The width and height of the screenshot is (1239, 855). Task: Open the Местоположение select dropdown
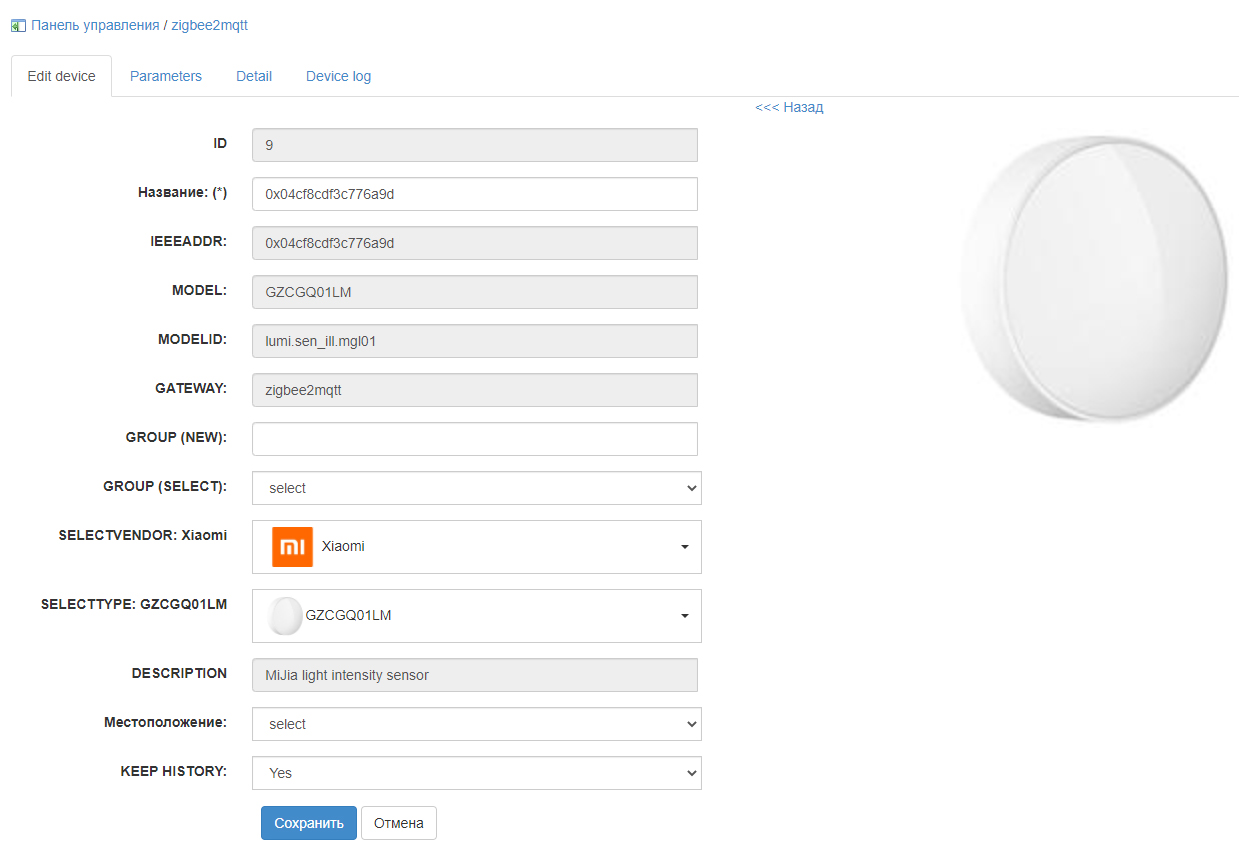tap(476, 724)
